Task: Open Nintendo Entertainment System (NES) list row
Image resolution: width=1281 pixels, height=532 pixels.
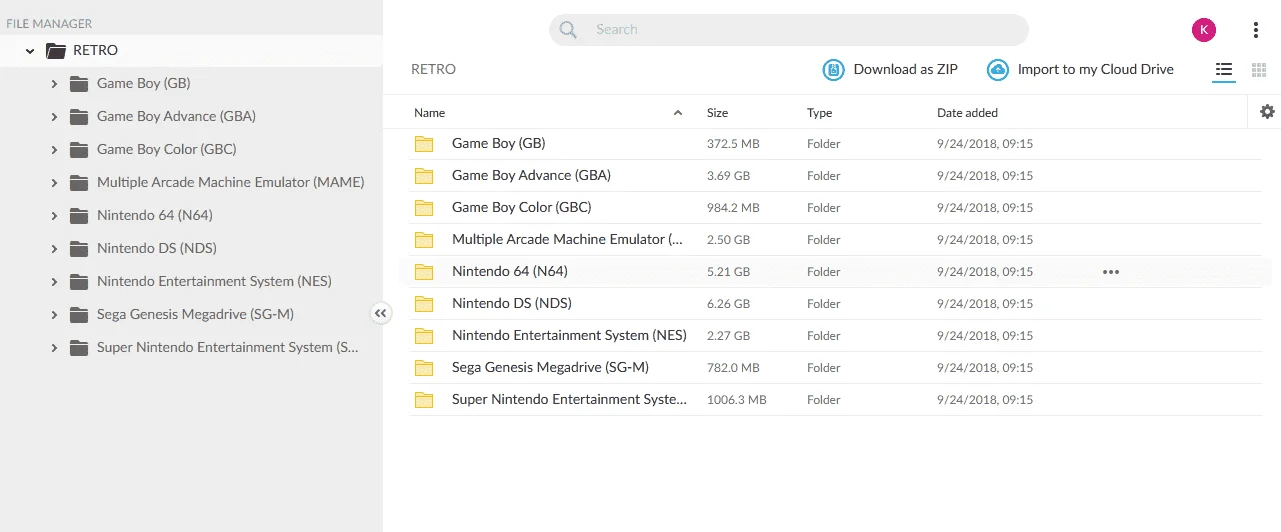Action: point(835,336)
